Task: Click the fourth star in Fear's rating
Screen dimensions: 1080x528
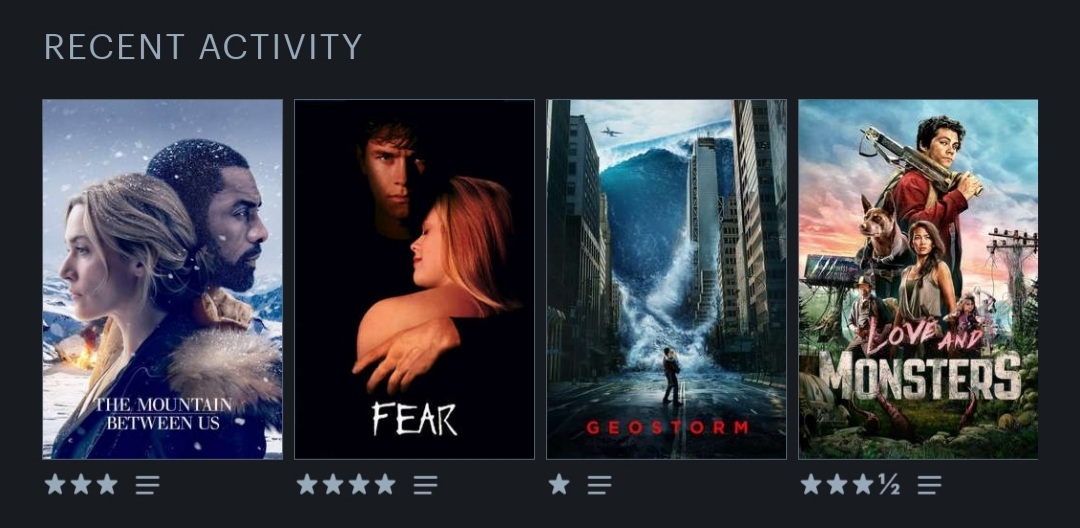Action: 385,484
